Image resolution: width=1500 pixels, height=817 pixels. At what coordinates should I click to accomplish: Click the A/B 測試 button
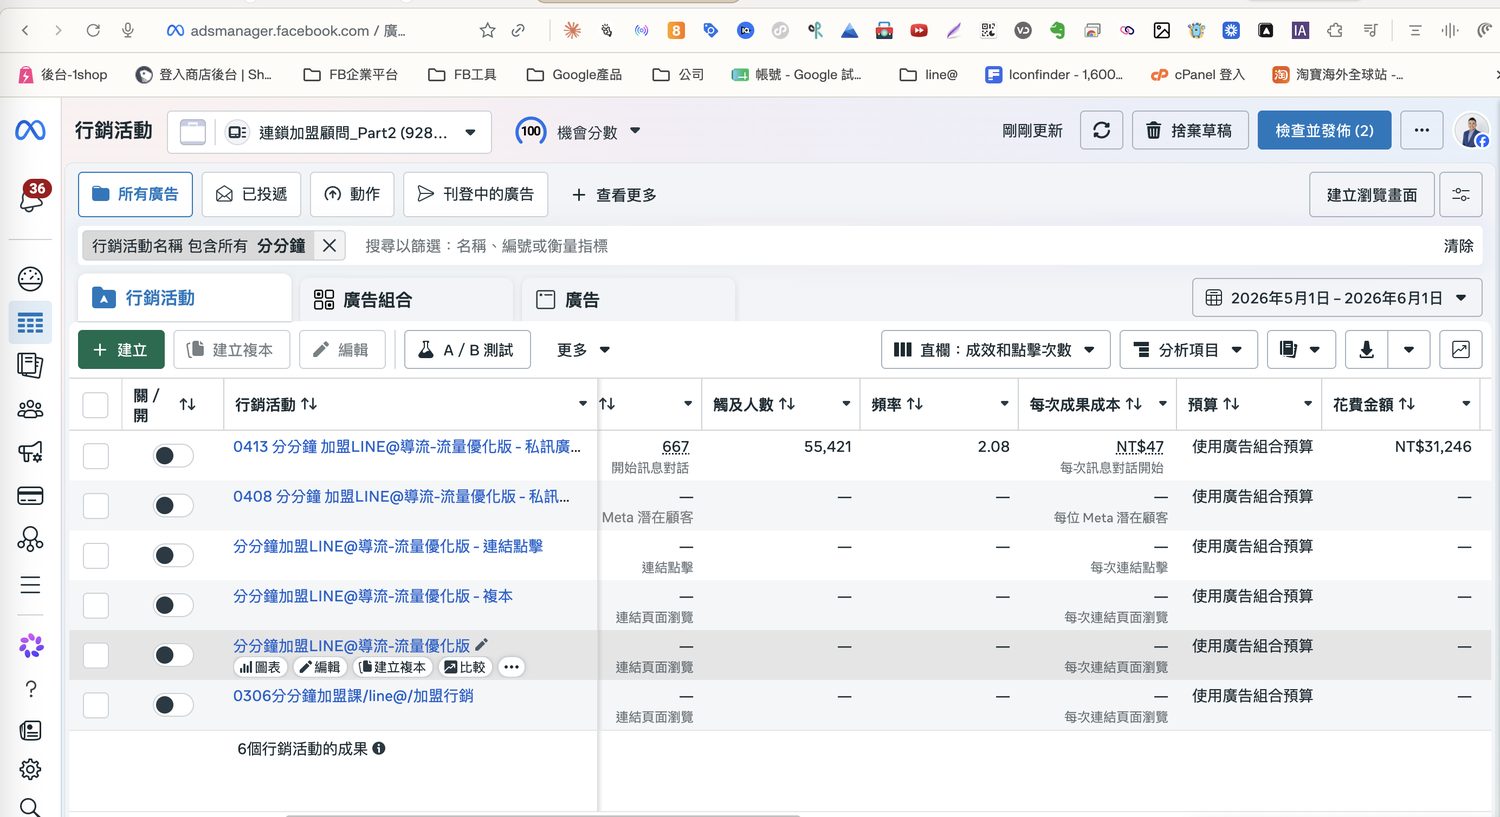[x=467, y=349]
